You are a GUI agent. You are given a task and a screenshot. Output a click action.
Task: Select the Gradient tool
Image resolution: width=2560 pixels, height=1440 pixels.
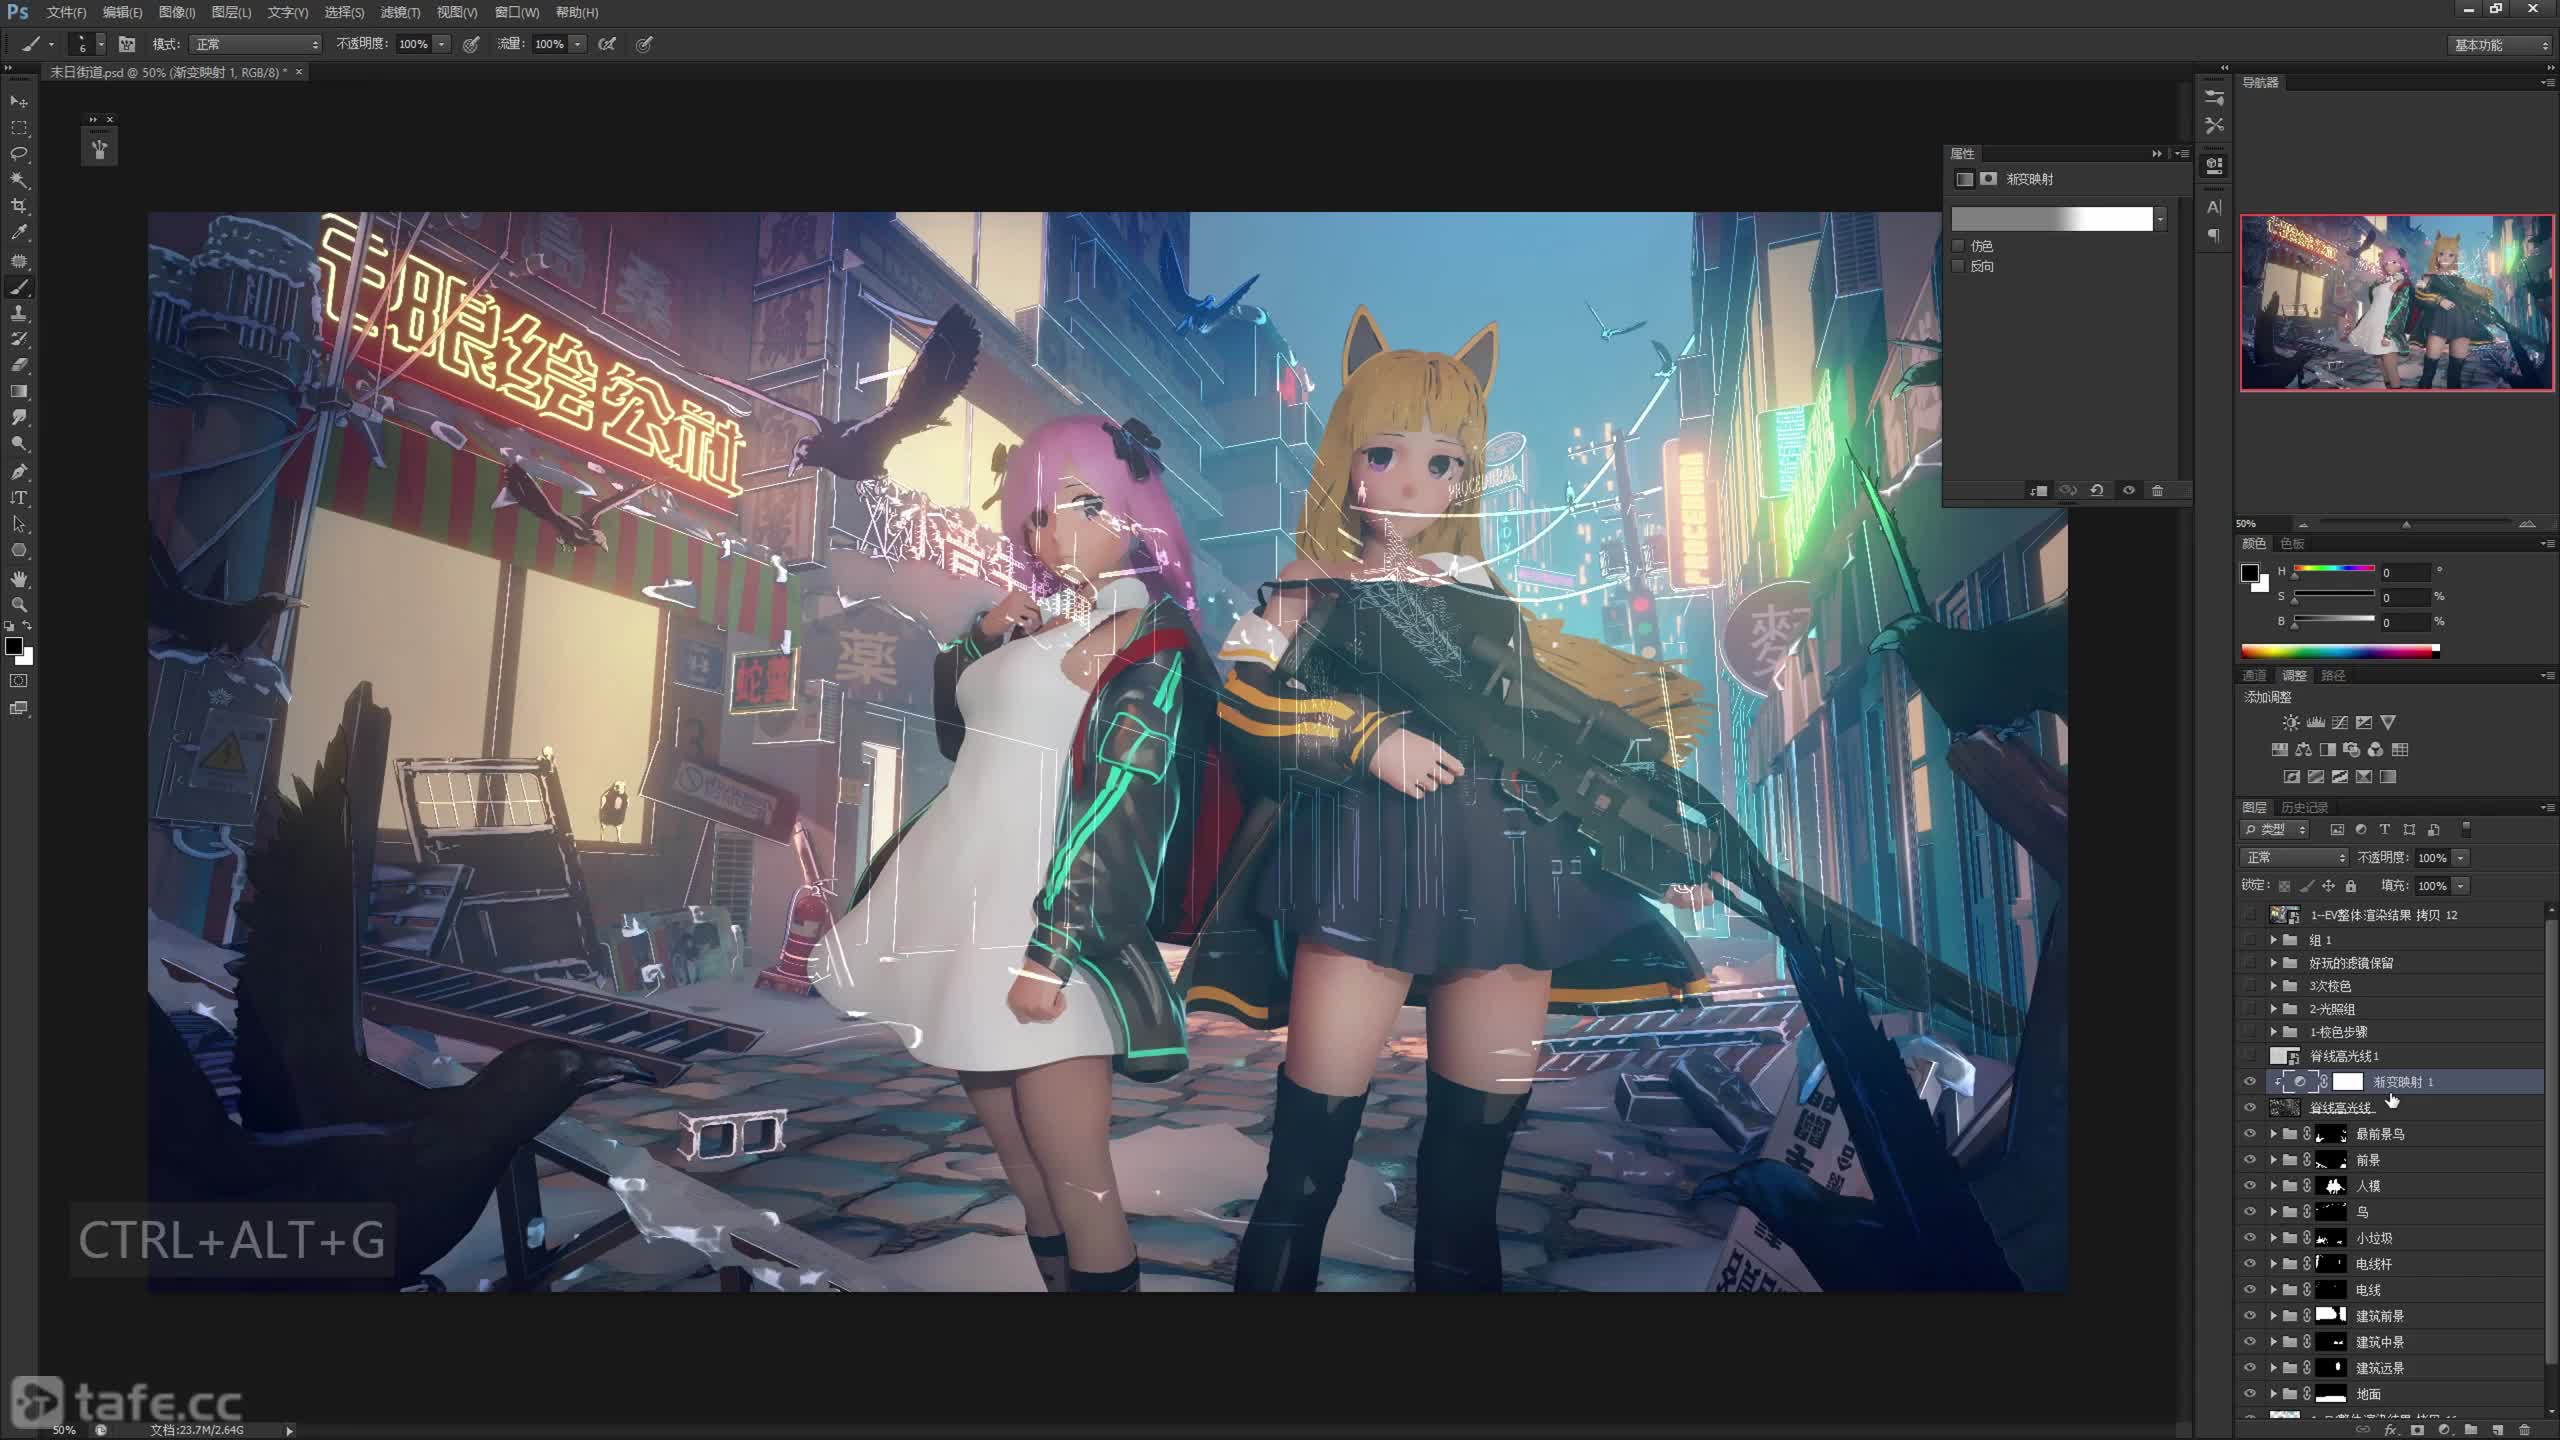coord(19,392)
